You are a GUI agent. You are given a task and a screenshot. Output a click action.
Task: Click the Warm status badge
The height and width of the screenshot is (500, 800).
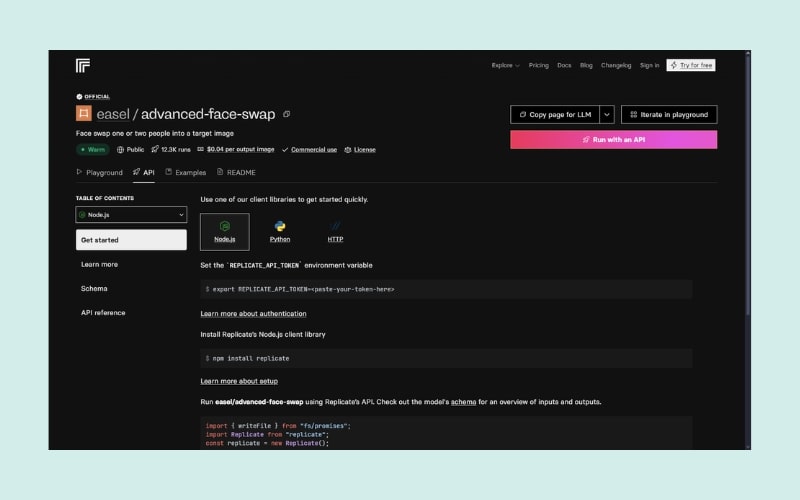coord(93,149)
